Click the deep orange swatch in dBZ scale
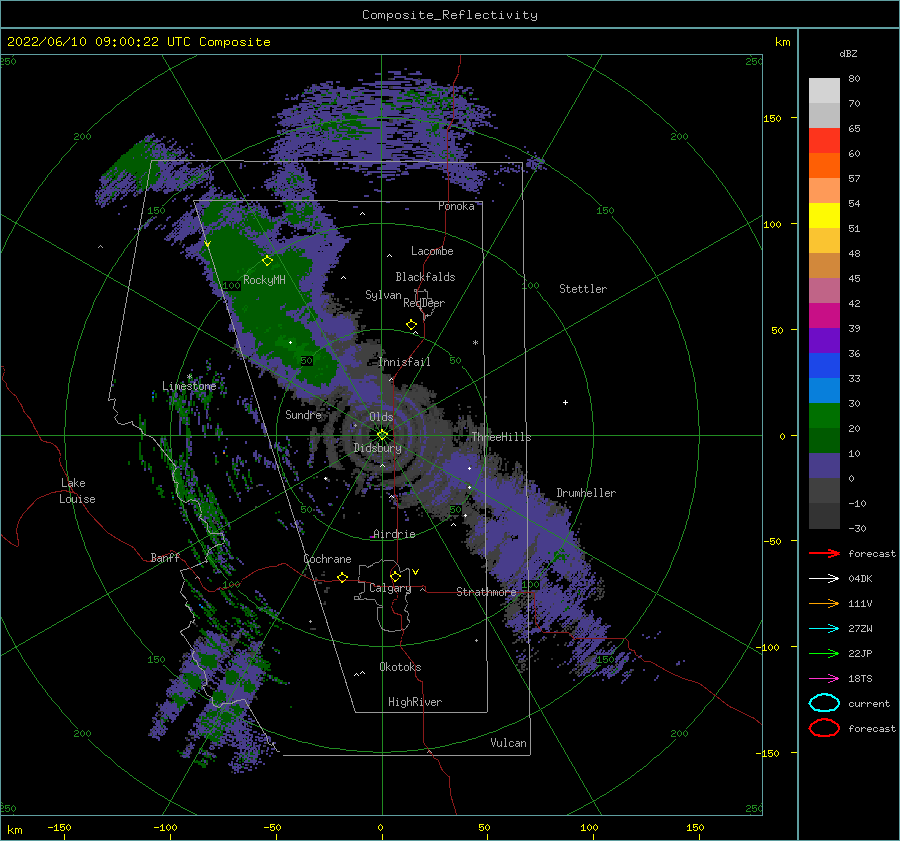This screenshot has width=900, height=841. (824, 166)
